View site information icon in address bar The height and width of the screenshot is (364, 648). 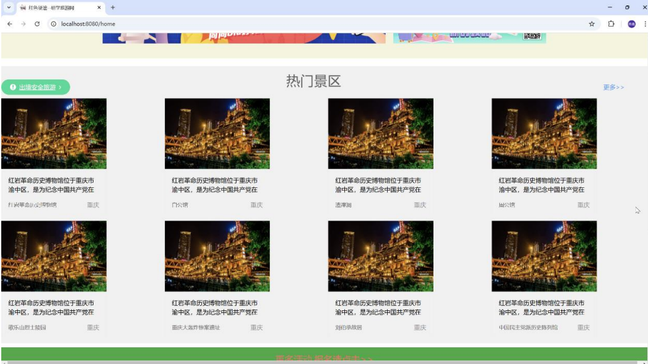tap(53, 24)
